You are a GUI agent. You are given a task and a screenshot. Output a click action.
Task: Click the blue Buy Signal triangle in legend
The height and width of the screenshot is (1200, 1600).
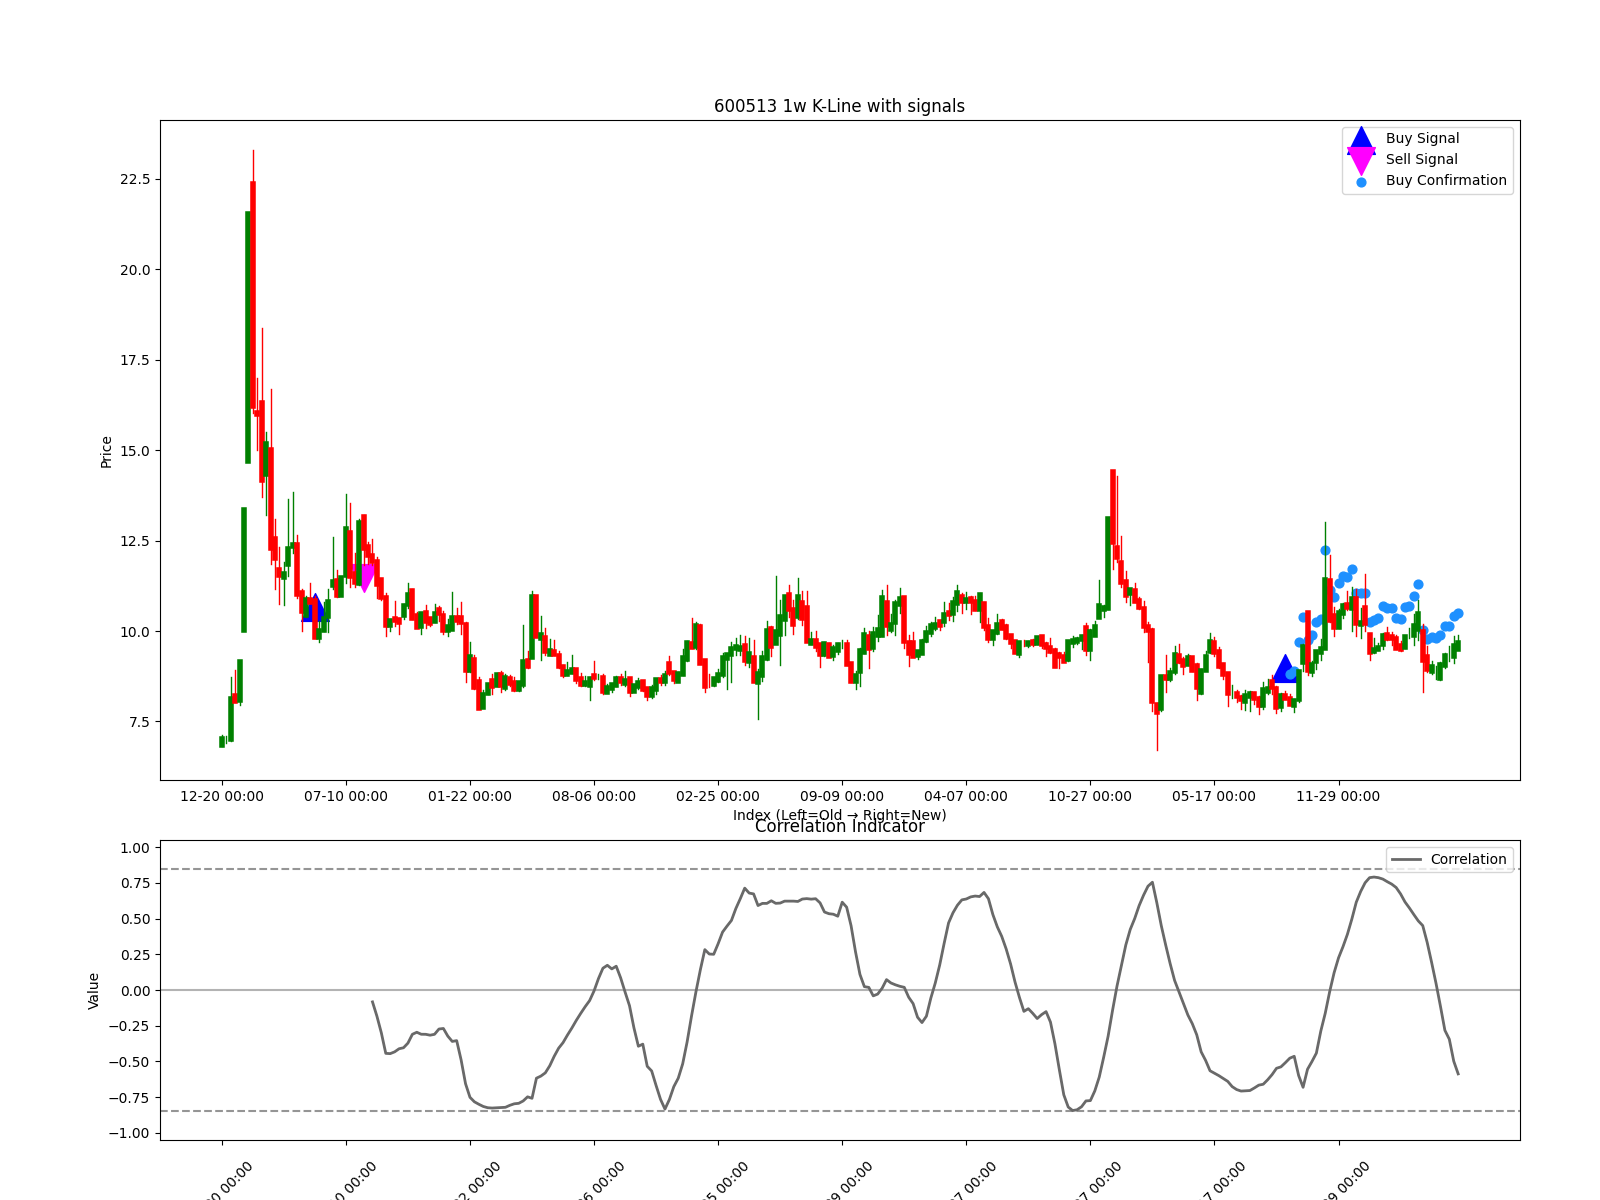tap(1361, 139)
